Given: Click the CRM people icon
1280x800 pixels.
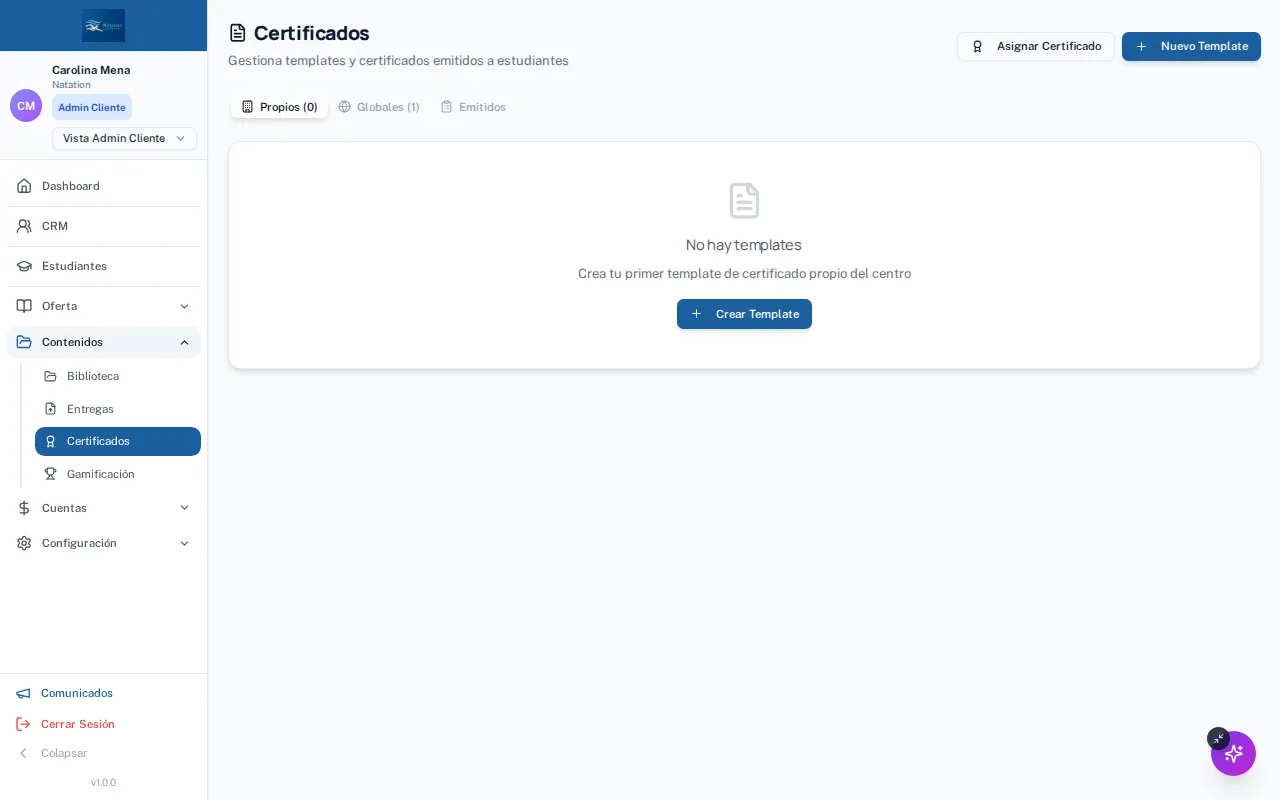Looking at the screenshot, I should (x=24, y=226).
